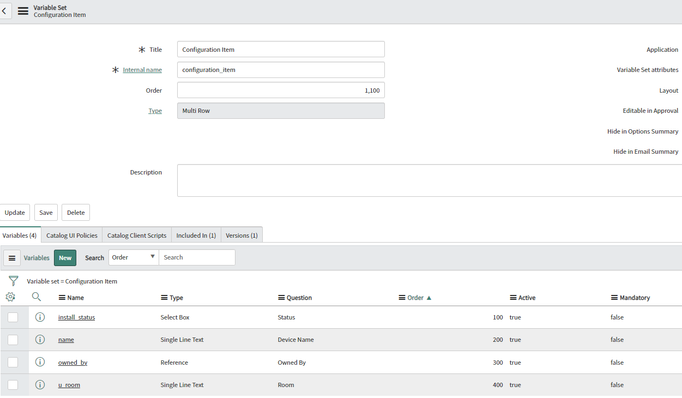Click the Reference type cell
This screenshot has height=398, width=682.
174,362
